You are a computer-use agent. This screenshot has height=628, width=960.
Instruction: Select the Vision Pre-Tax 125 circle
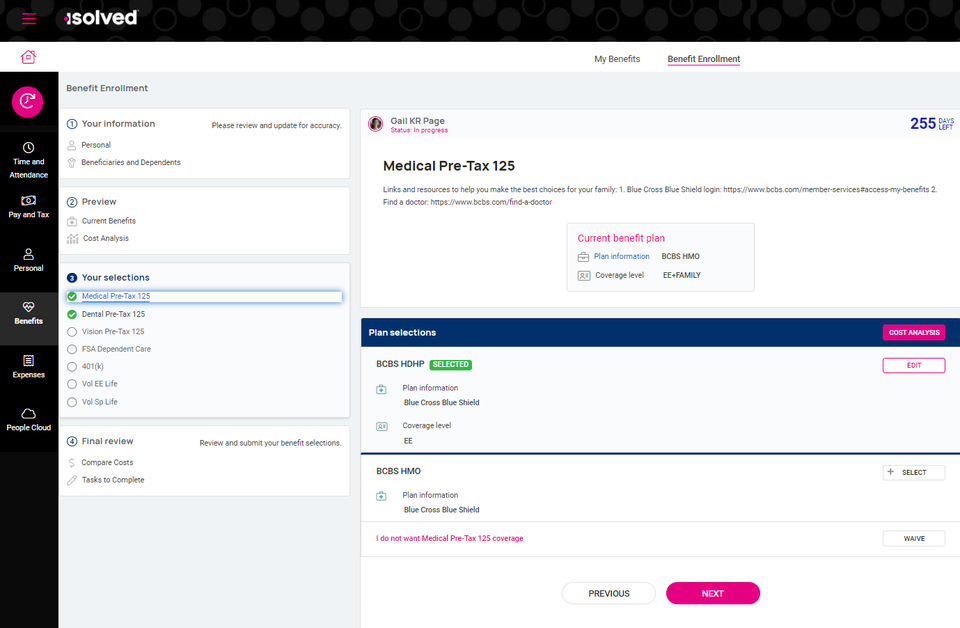coord(72,332)
